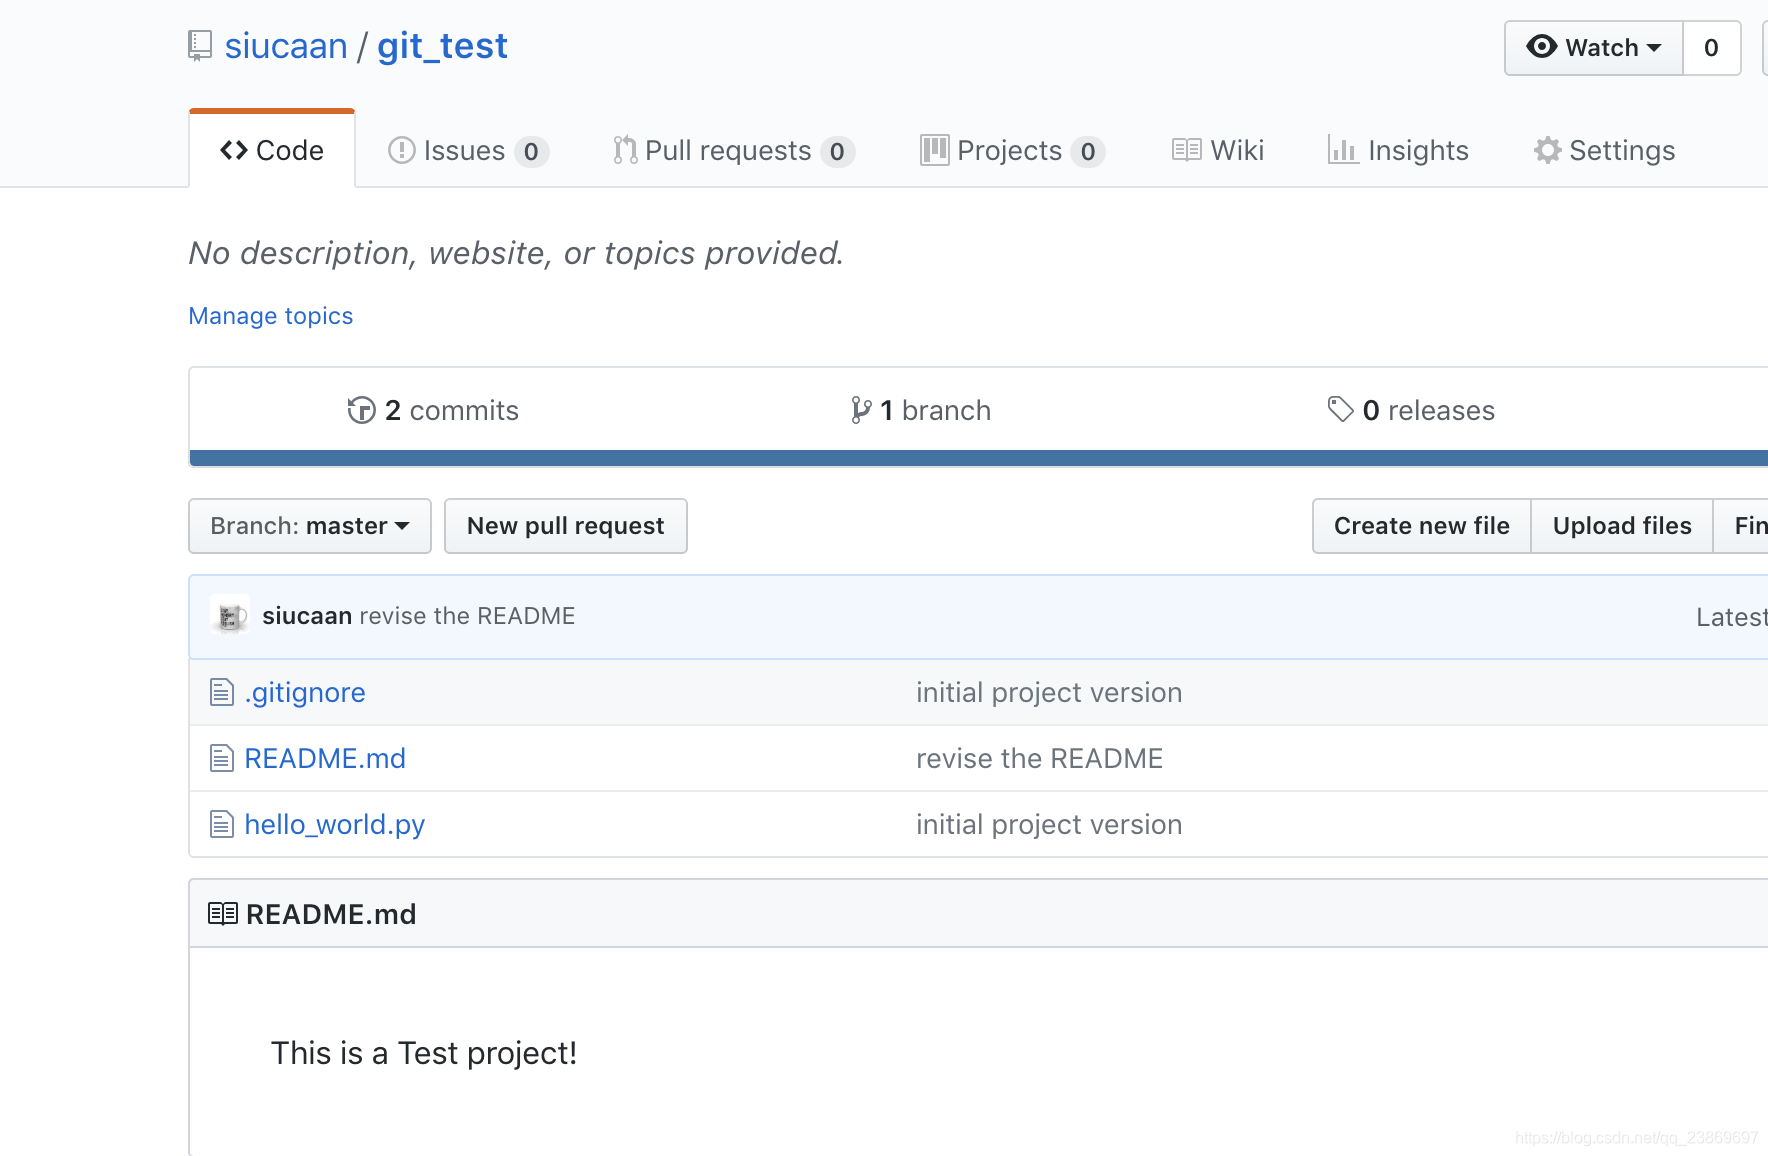Open .gitignore's initial project version commit
Viewport: 1768px width, 1156px height.
click(x=1049, y=692)
